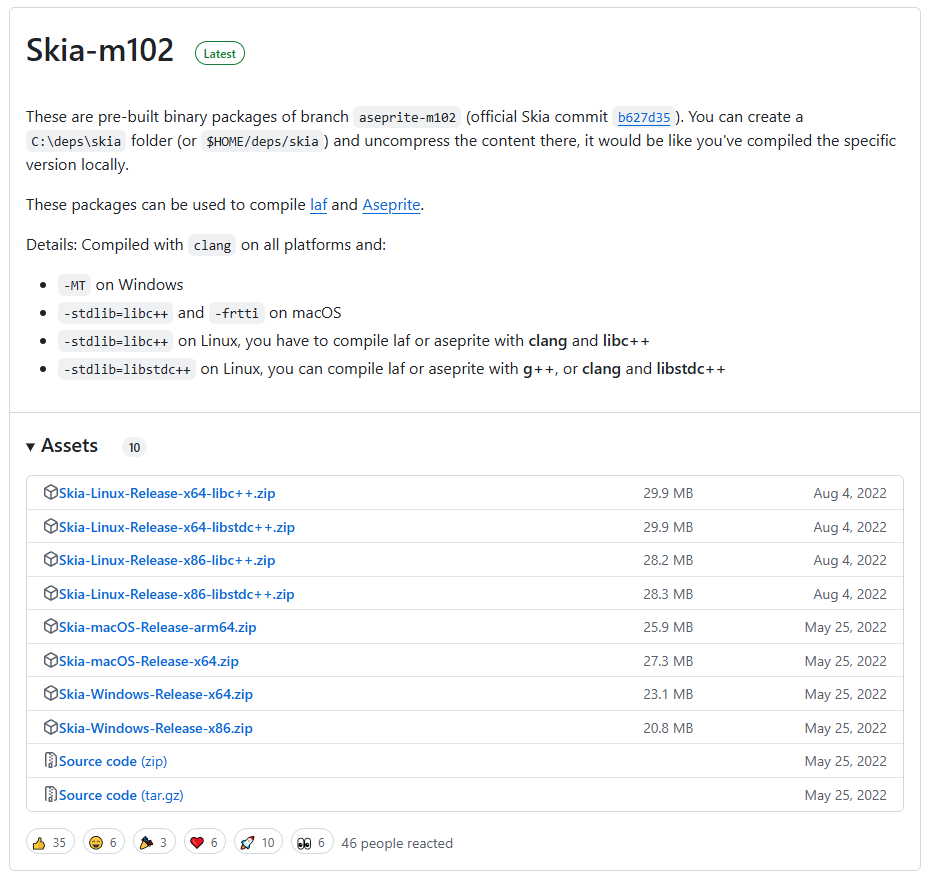Click the Assets count badge 10
930x878 pixels.
135,447
